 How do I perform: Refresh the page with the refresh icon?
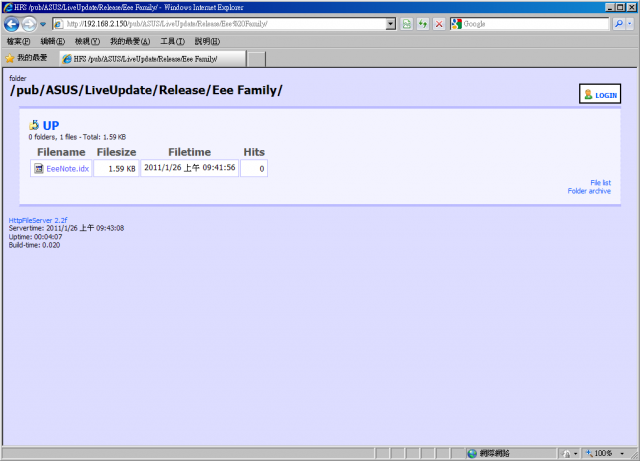[423, 24]
